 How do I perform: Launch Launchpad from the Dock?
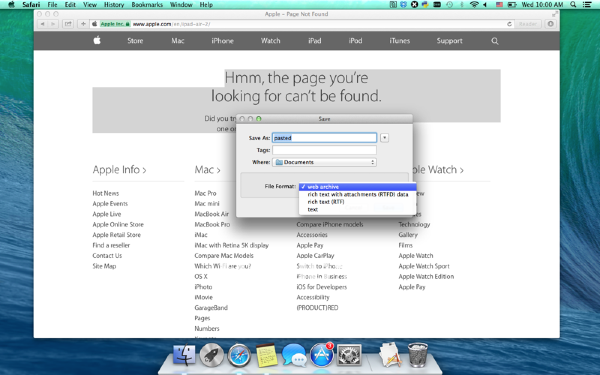pyautogui.click(x=212, y=355)
